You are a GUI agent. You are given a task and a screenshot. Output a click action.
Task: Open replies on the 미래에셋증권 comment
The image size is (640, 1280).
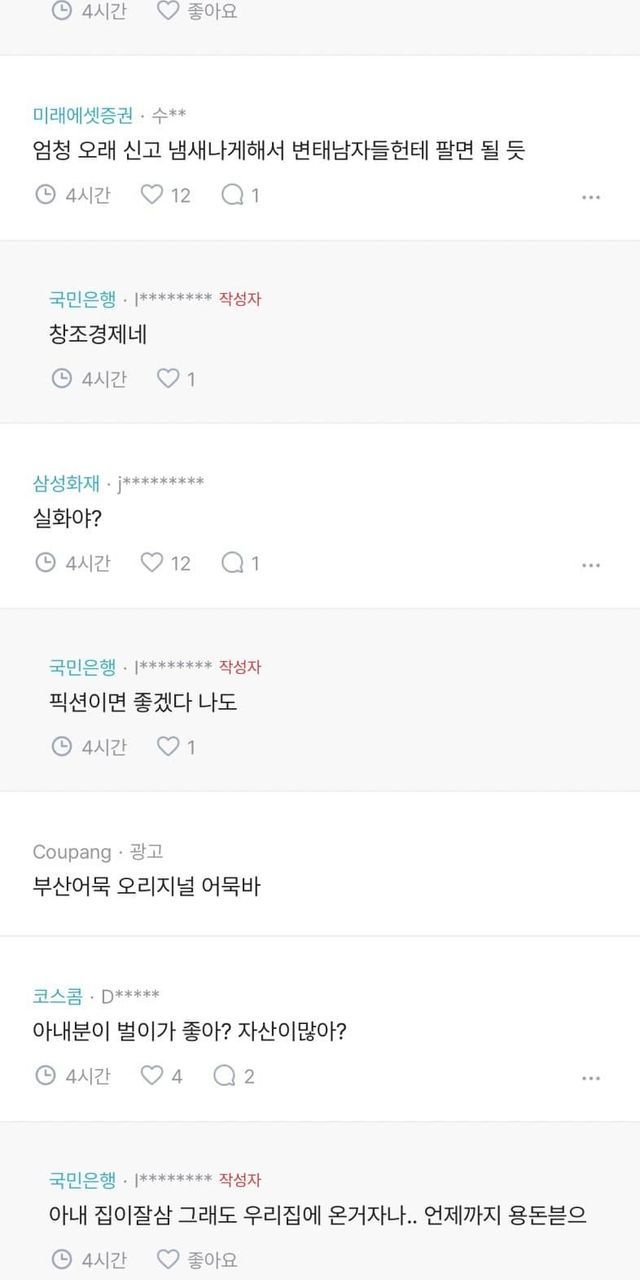click(x=233, y=195)
